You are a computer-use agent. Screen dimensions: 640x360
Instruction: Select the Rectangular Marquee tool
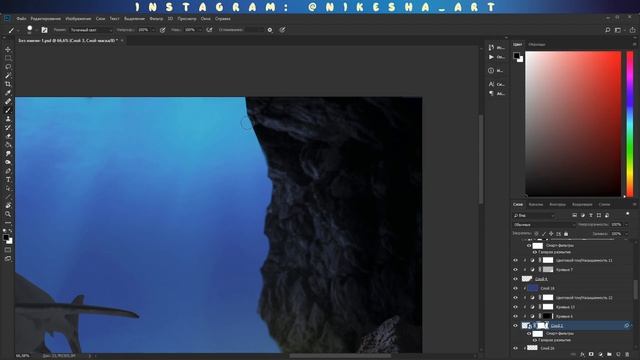pos(8,58)
